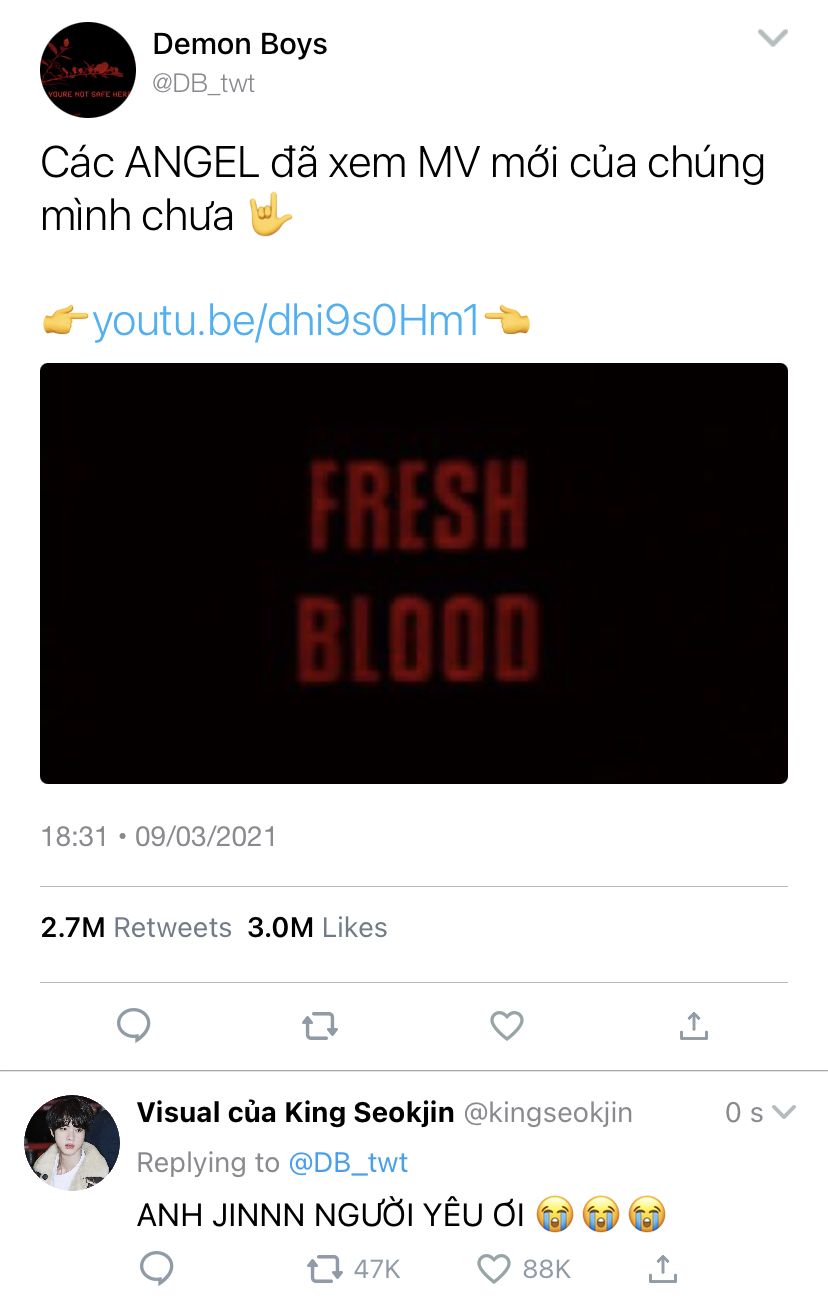
Task: View the 3.0M Likes list
Action: click(317, 928)
